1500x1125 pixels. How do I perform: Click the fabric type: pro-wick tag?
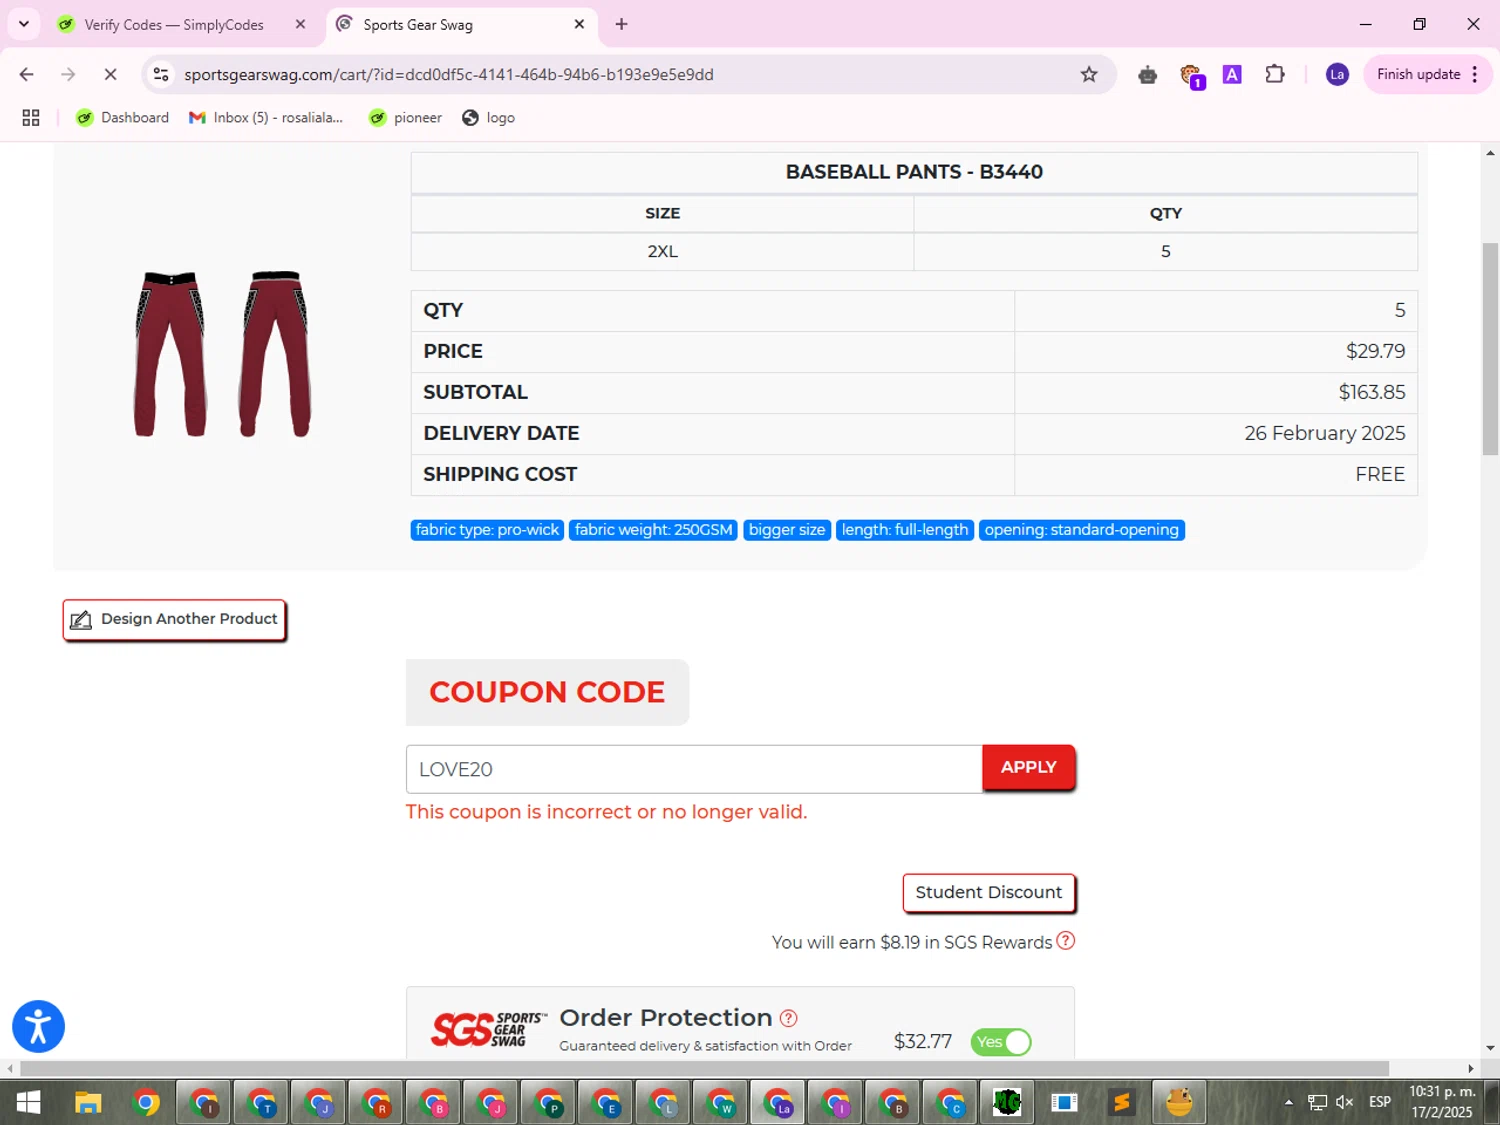(487, 530)
